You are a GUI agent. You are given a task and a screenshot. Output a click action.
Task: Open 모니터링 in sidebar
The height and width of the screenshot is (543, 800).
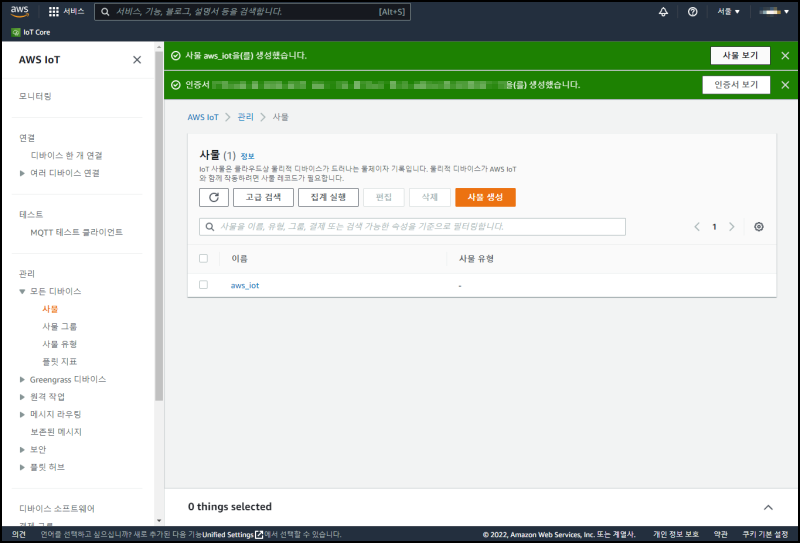[35, 96]
